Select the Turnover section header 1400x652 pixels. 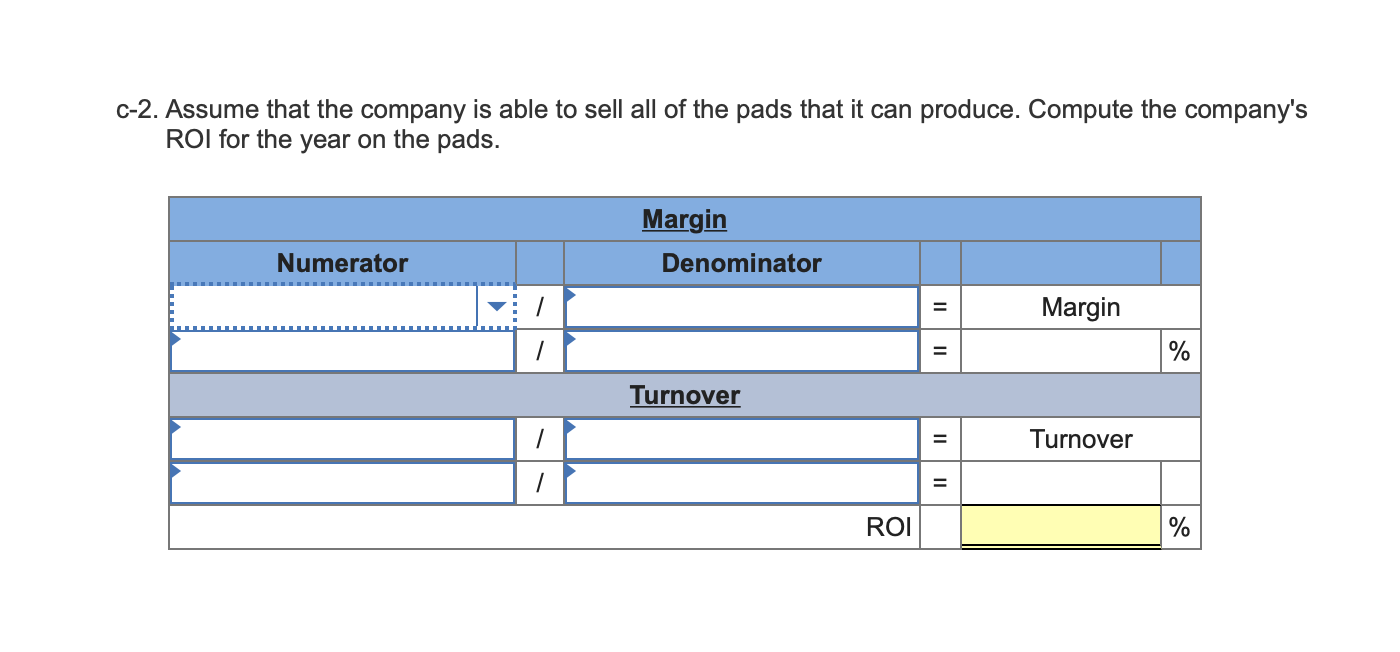coord(685,394)
